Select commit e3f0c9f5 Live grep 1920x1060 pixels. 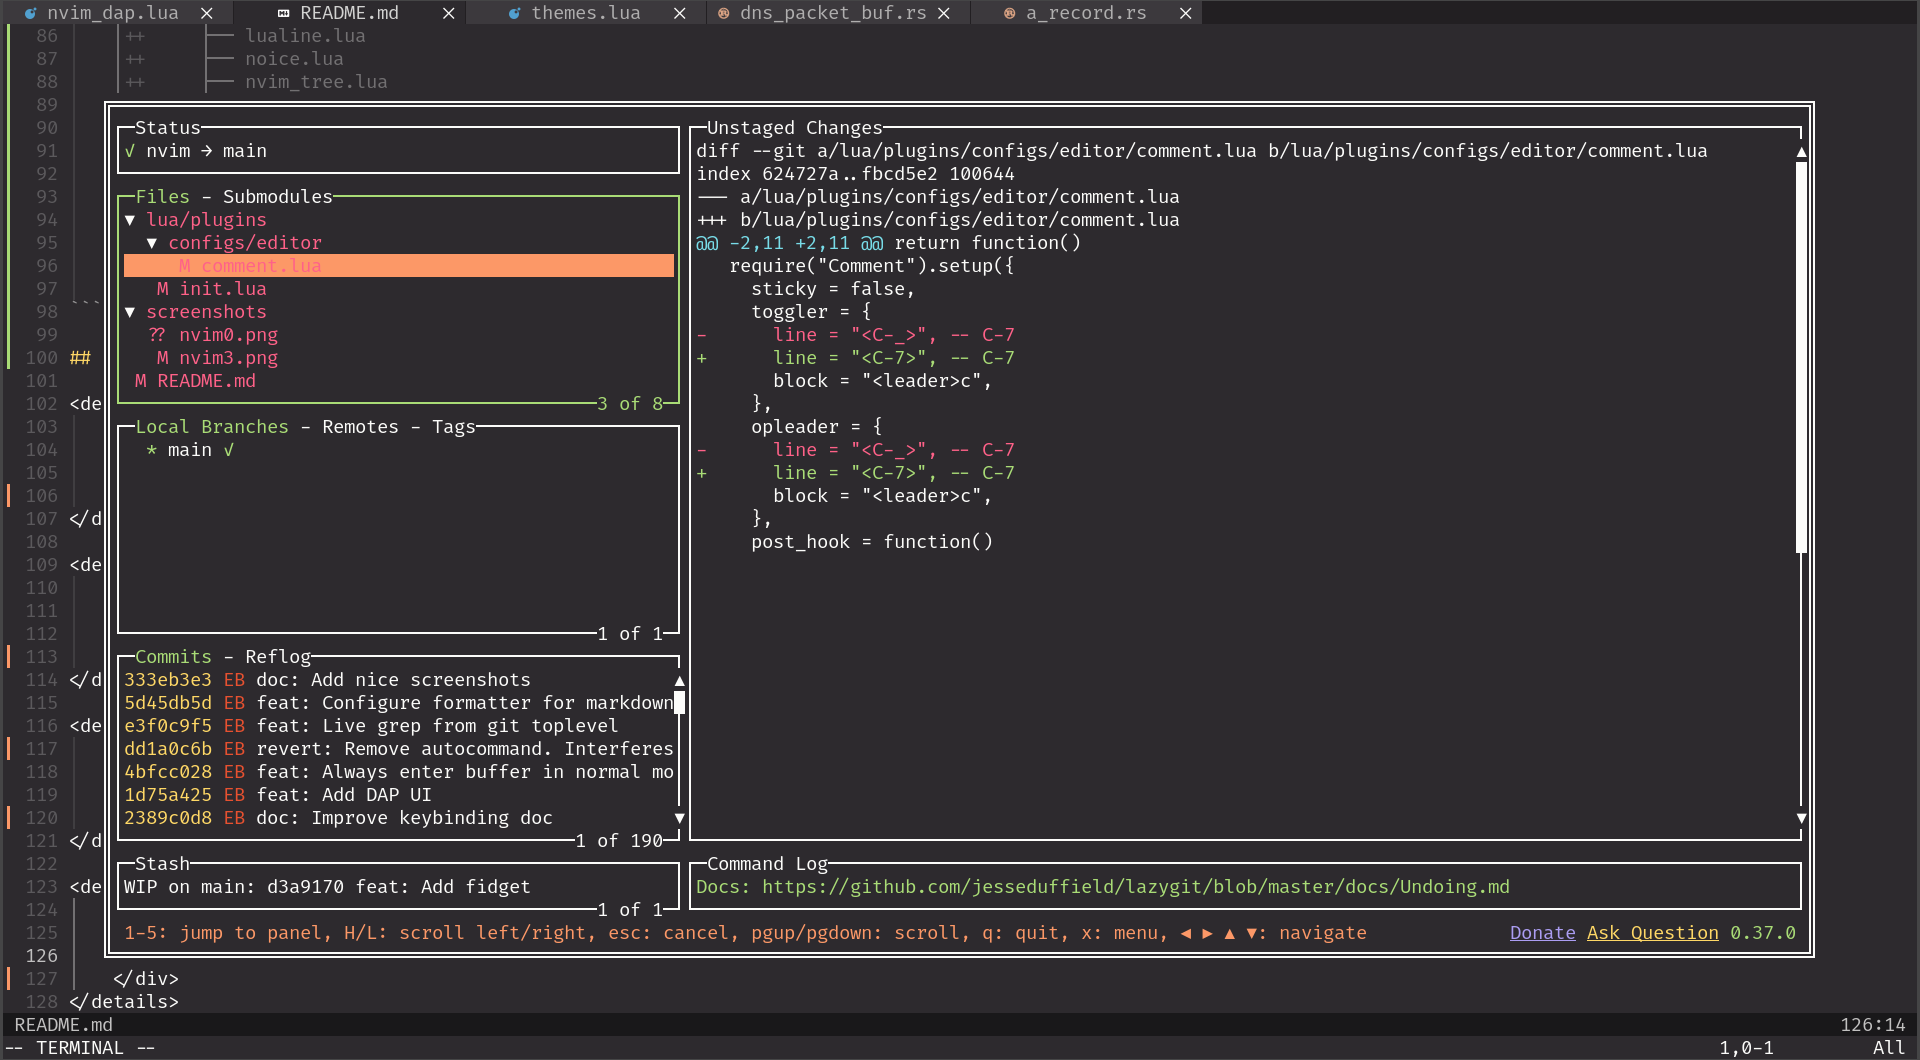tap(398, 726)
